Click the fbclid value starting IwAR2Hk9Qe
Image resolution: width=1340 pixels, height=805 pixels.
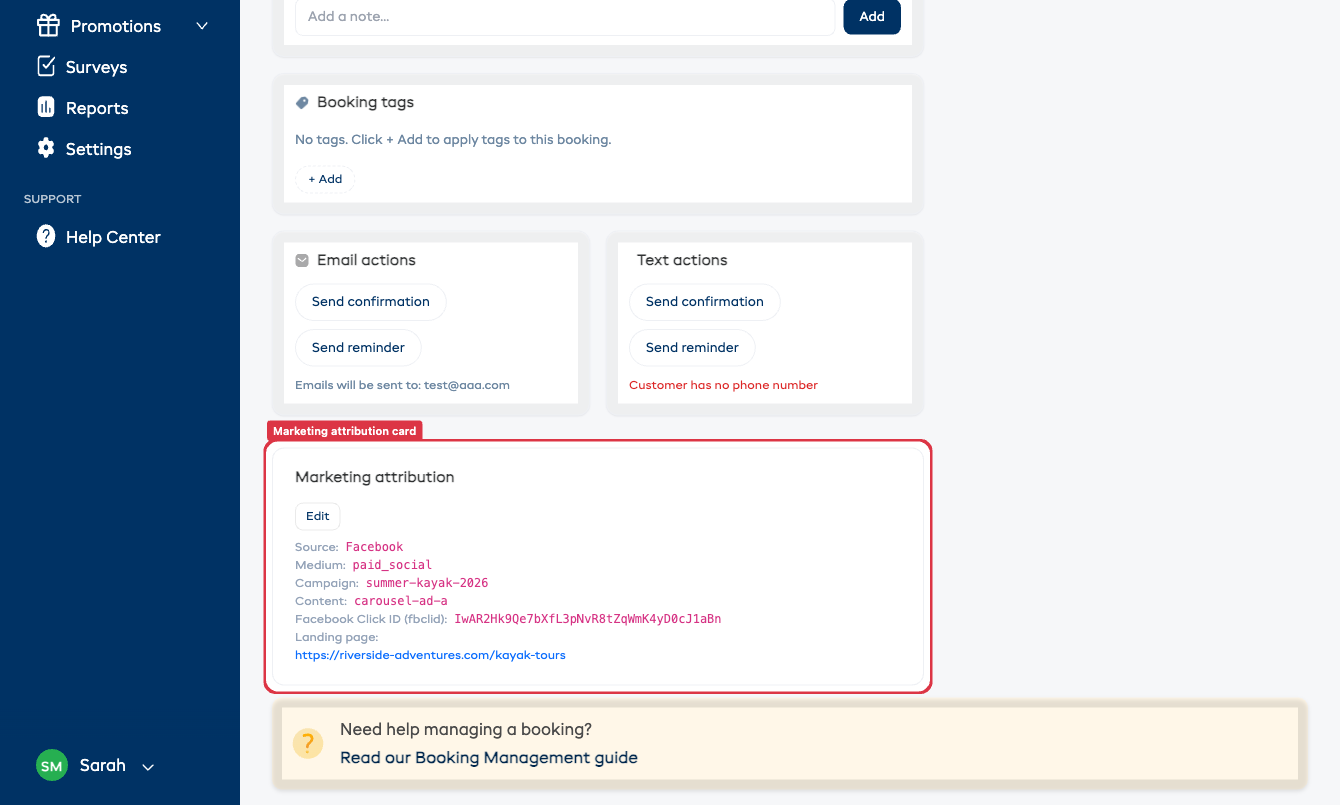click(588, 619)
